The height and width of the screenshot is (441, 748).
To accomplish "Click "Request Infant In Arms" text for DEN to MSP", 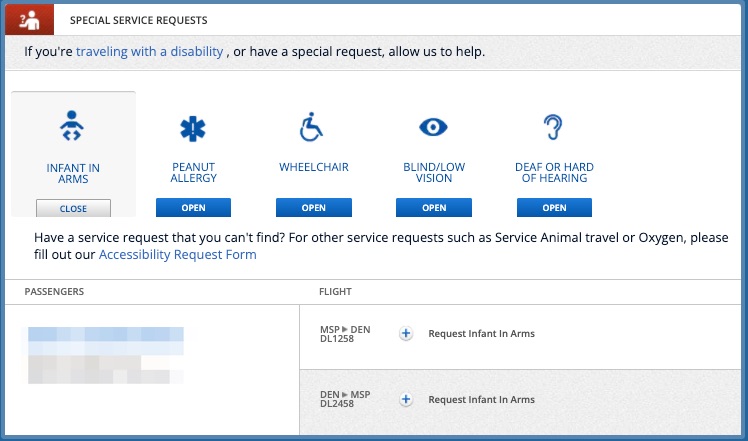I will click(481, 399).
